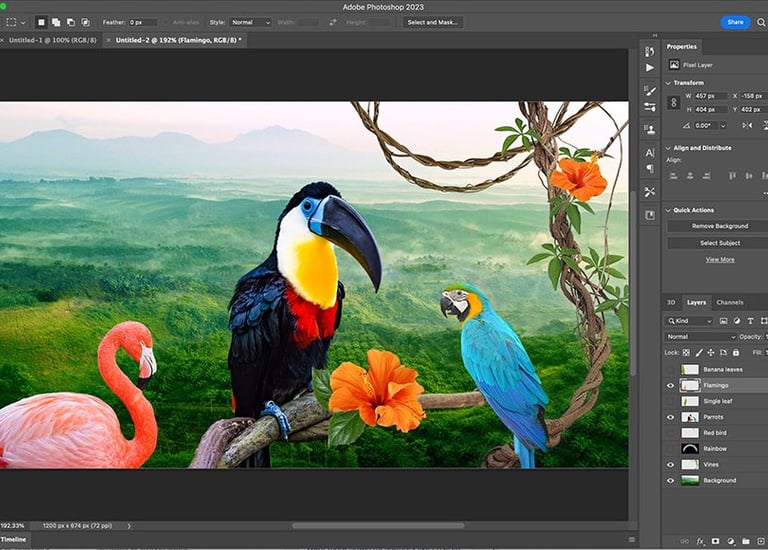
Task: Click the lock transparent pixels icon
Action: [686, 353]
